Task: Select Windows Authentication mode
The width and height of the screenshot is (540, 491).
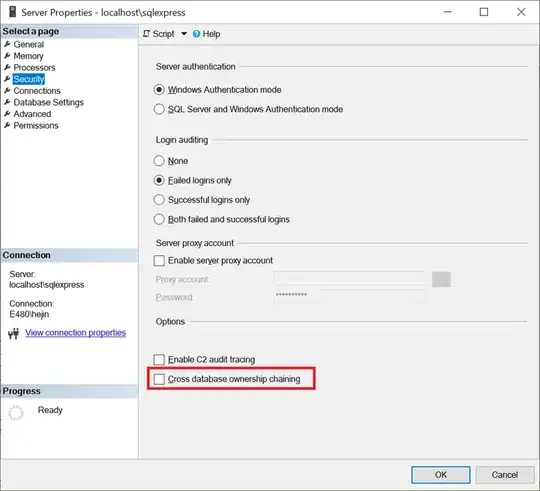Action: [x=159, y=90]
